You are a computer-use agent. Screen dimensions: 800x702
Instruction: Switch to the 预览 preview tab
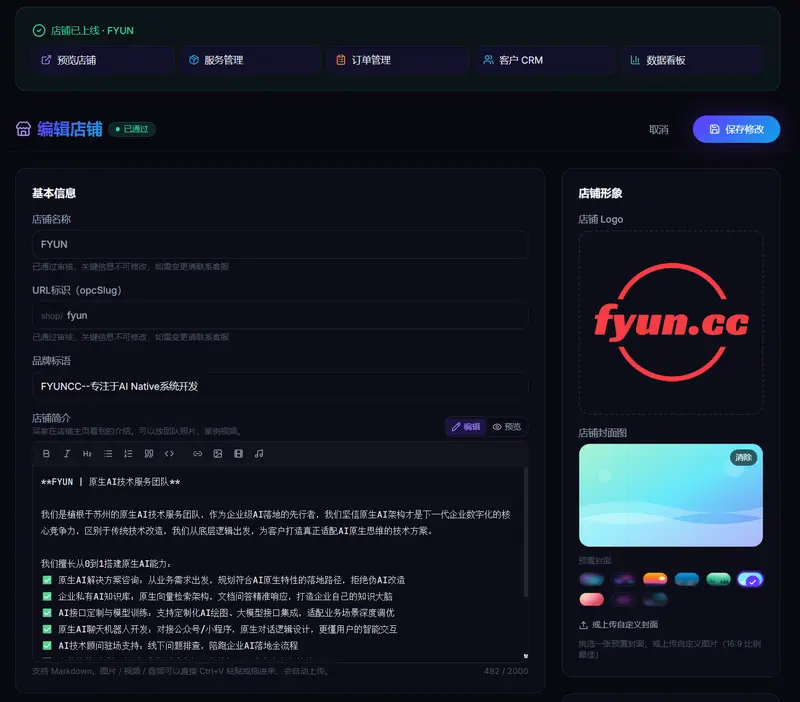[507, 427]
